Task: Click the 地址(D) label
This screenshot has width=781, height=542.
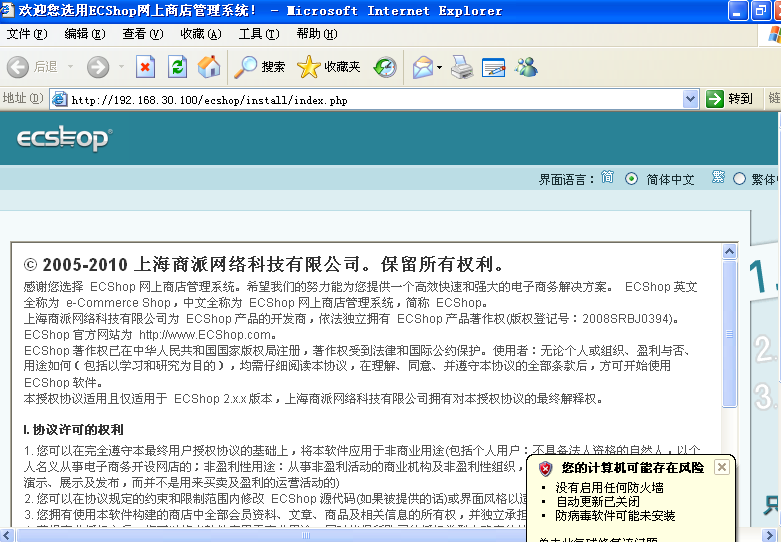Action: [x=23, y=98]
